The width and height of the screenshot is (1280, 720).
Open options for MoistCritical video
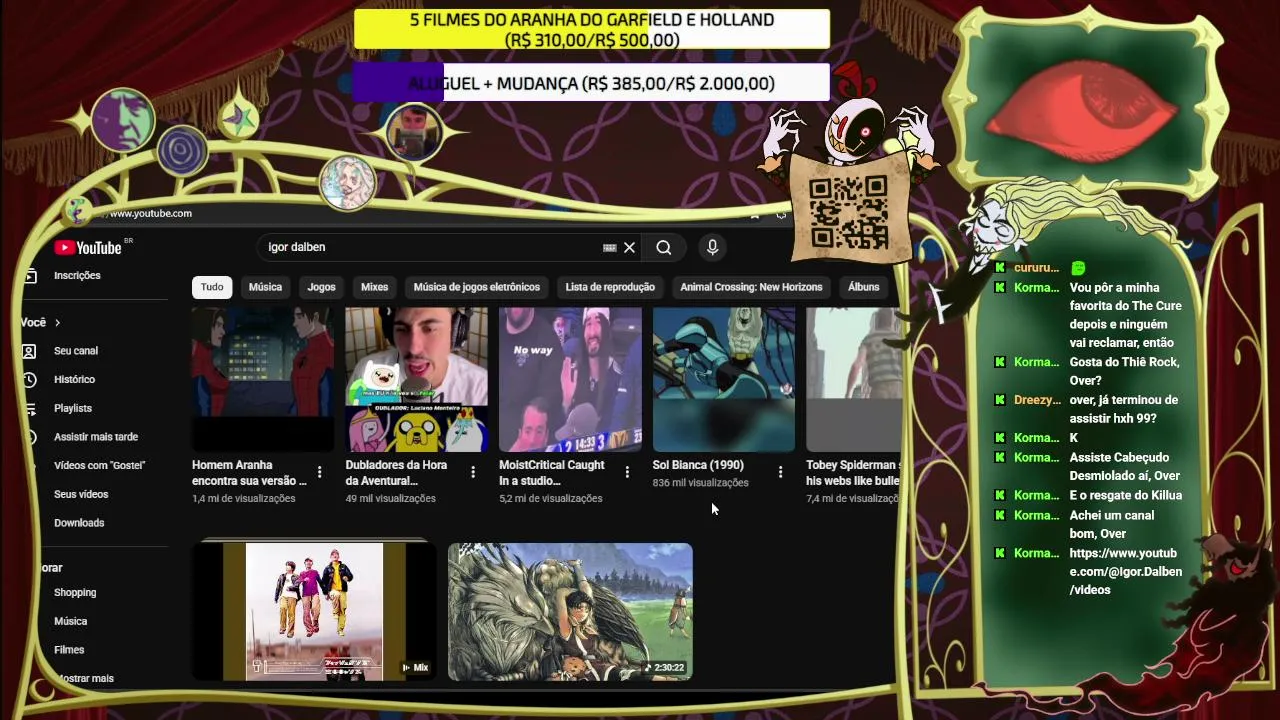627,472
